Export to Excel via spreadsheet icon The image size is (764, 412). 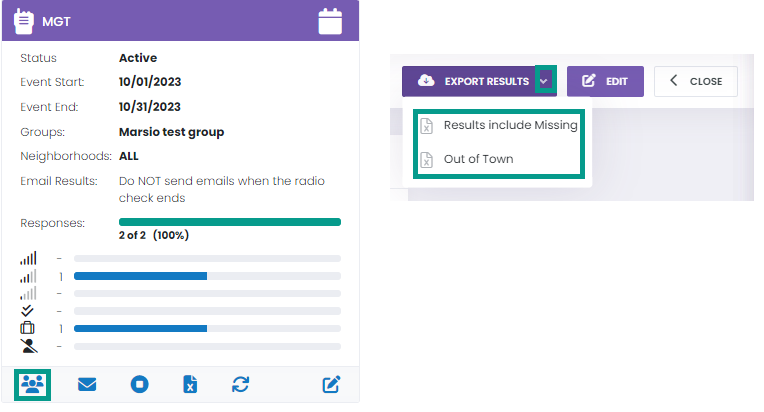(x=190, y=384)
